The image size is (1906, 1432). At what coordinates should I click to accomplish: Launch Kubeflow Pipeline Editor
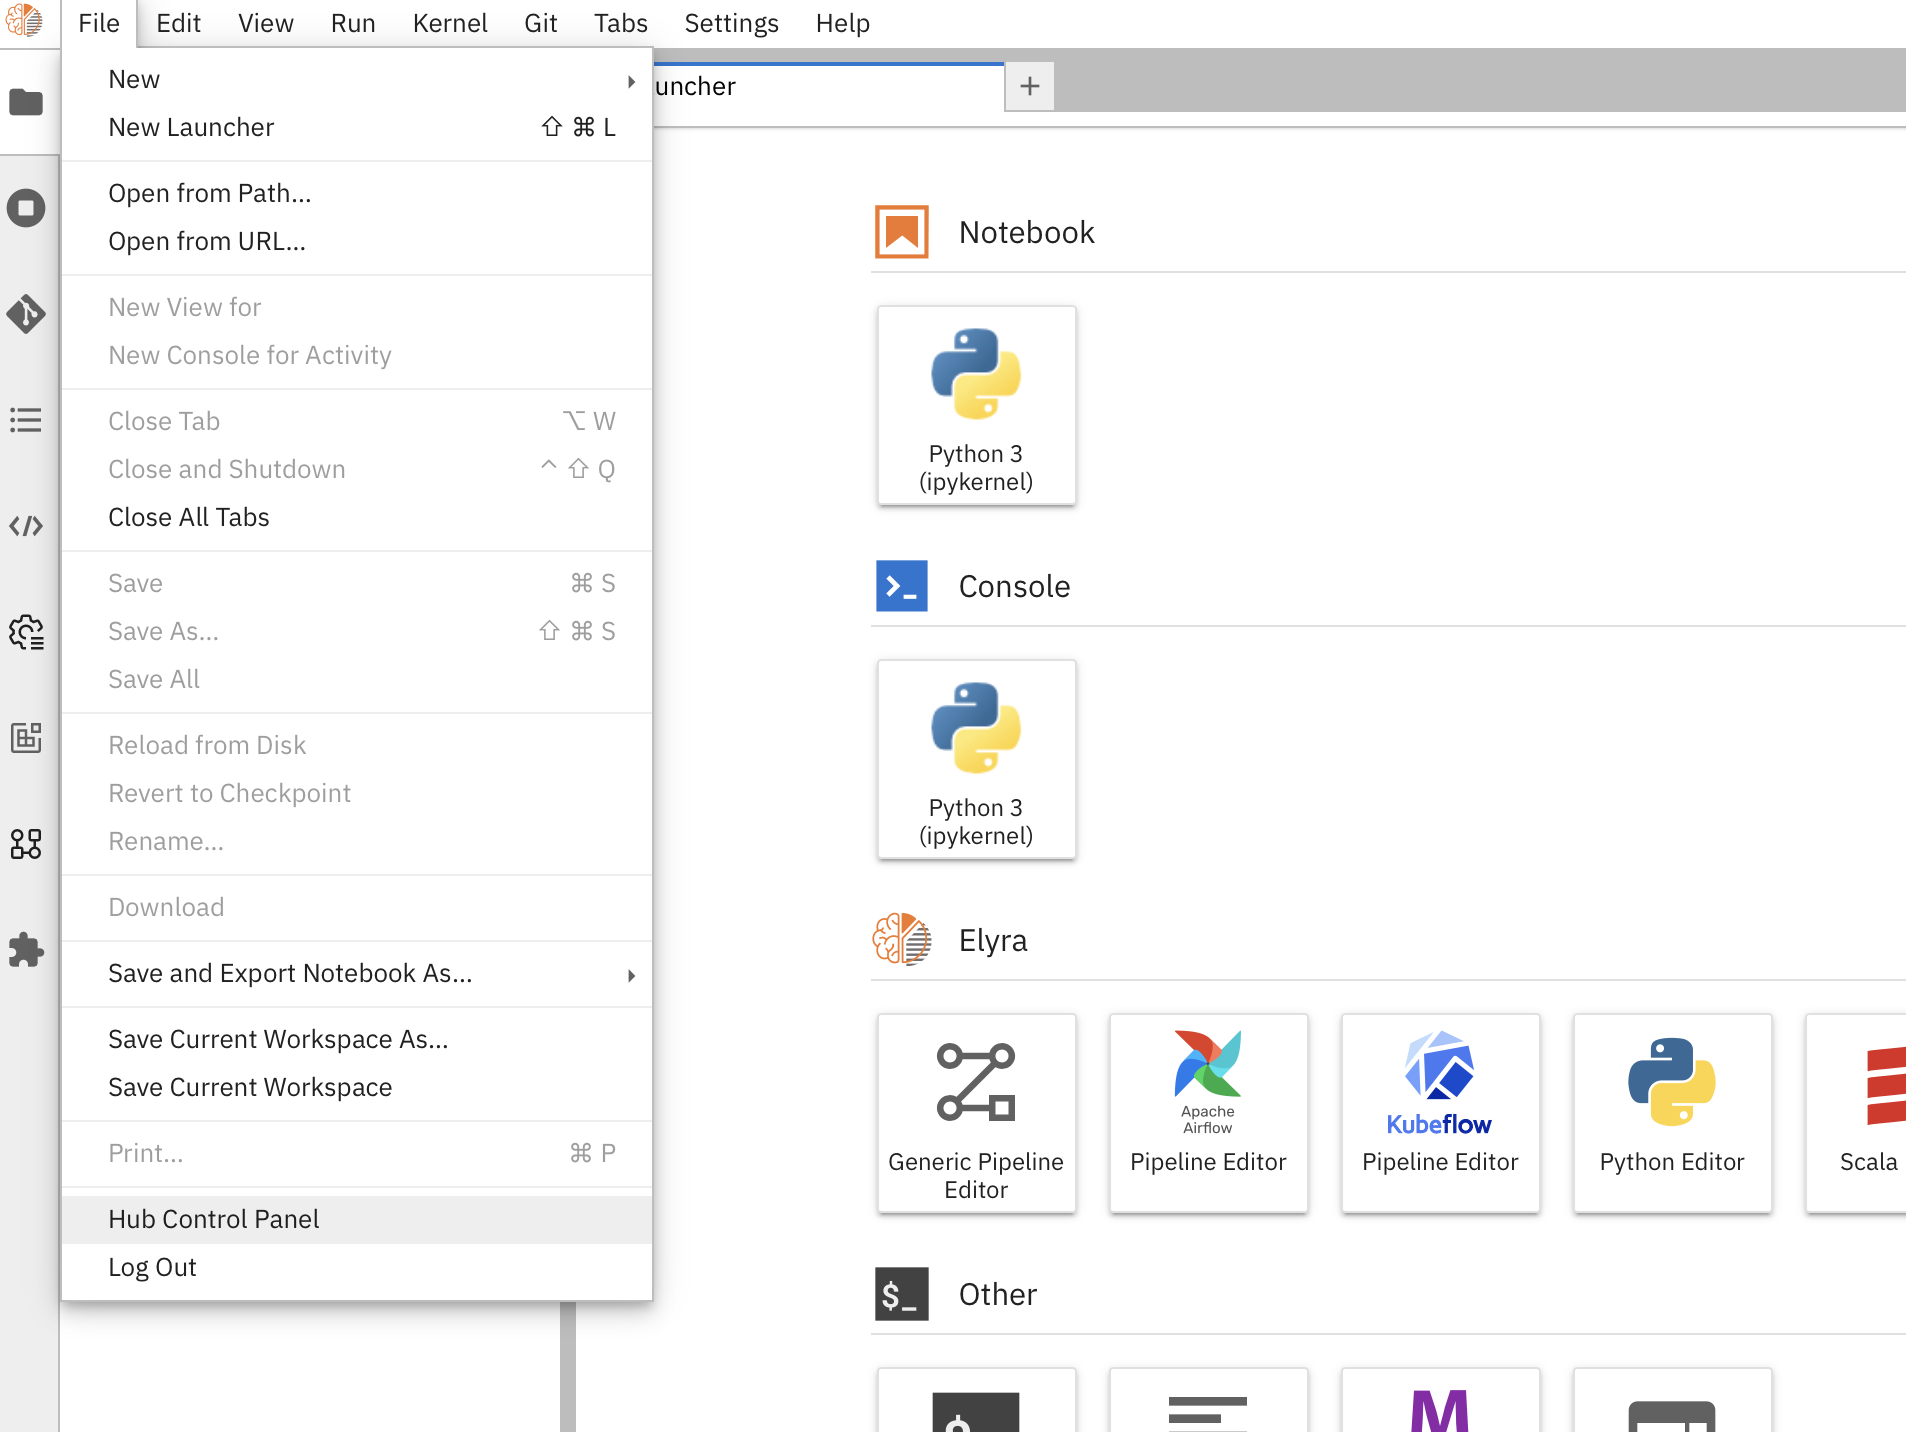click(1440, 1112)
